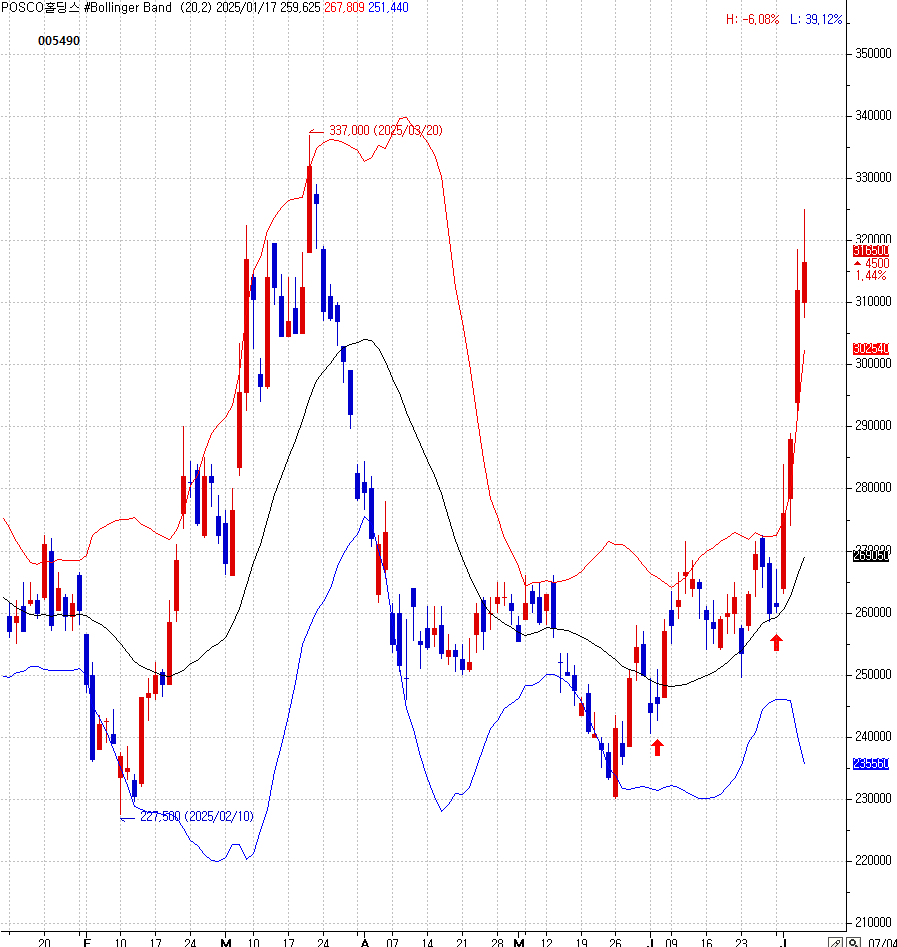Click the 210000 price axis label
The height and width of the screenshot is (947, 897).
pyautogui.click(x=873, y=922)
